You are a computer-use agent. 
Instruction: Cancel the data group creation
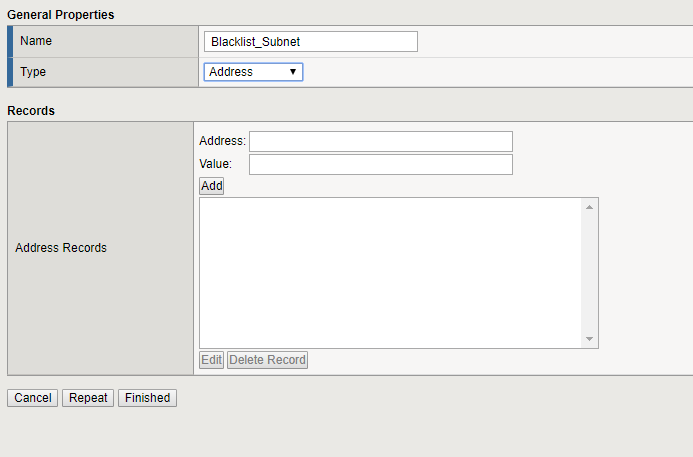tap(32, 398)
